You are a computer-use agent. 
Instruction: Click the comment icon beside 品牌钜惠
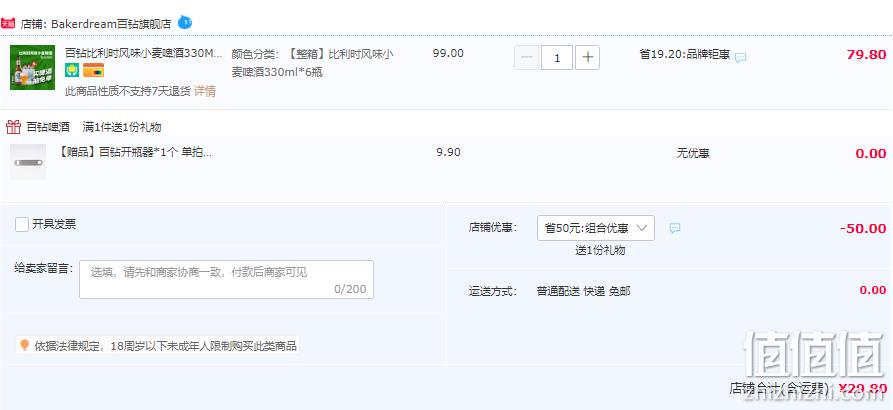coord(740,58)
